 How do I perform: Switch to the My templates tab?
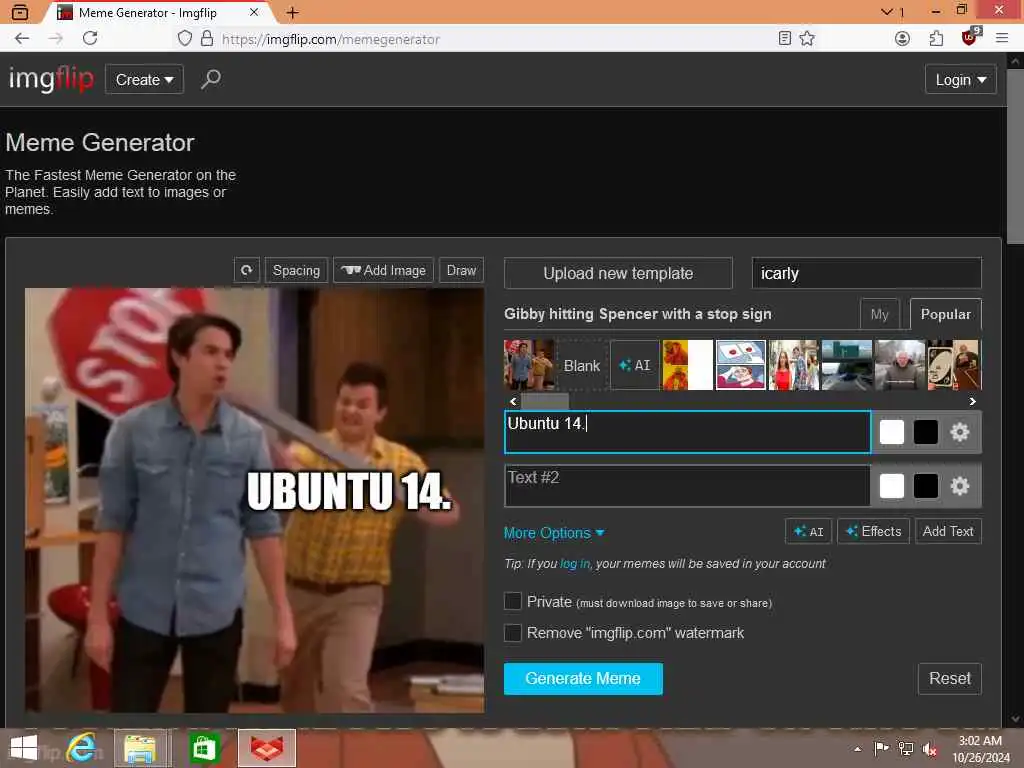pos(880,314)
